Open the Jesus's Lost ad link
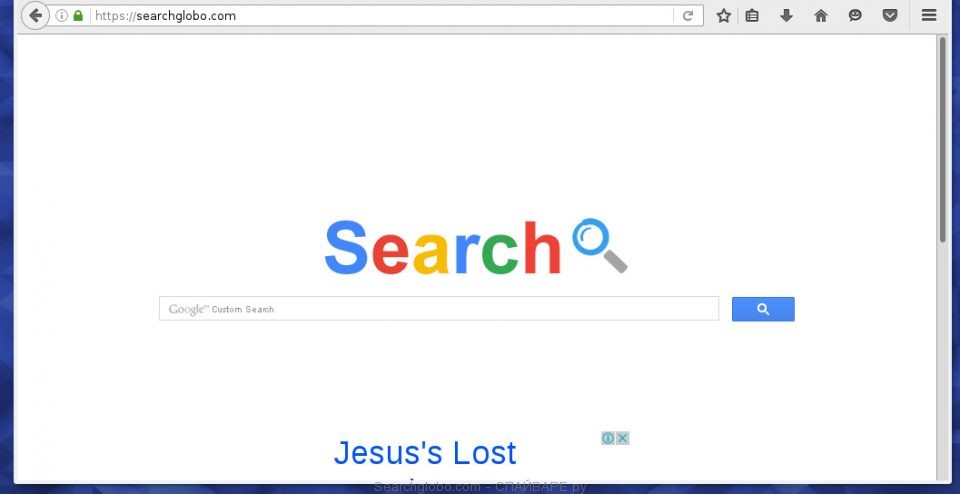The image size is (960, 494). click(x=425, y=453)
